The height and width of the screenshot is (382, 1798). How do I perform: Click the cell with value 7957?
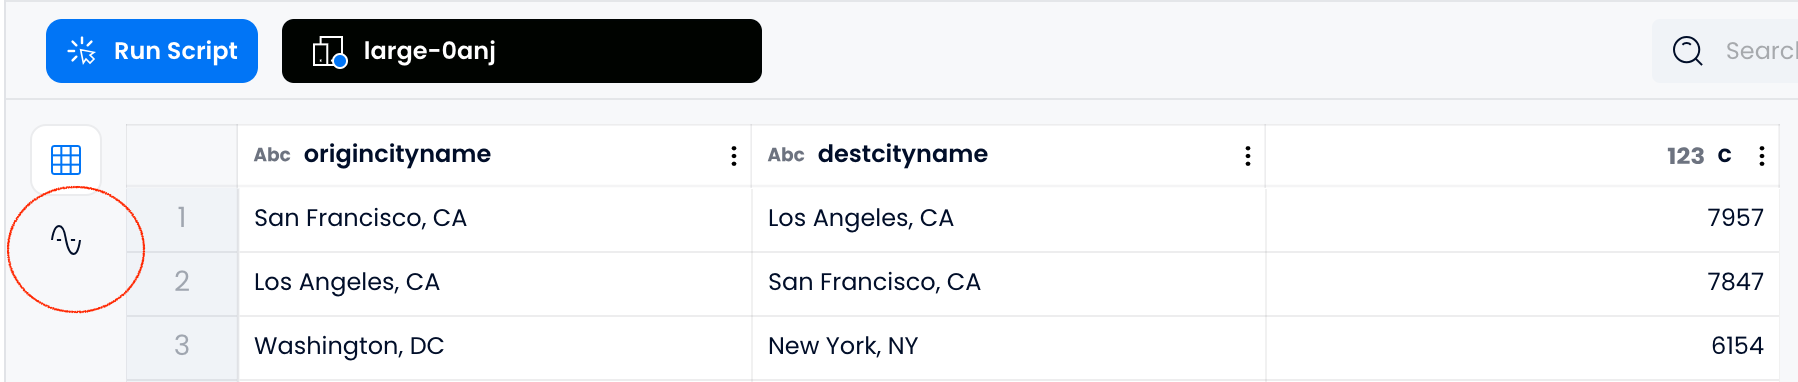[1523, 218]
